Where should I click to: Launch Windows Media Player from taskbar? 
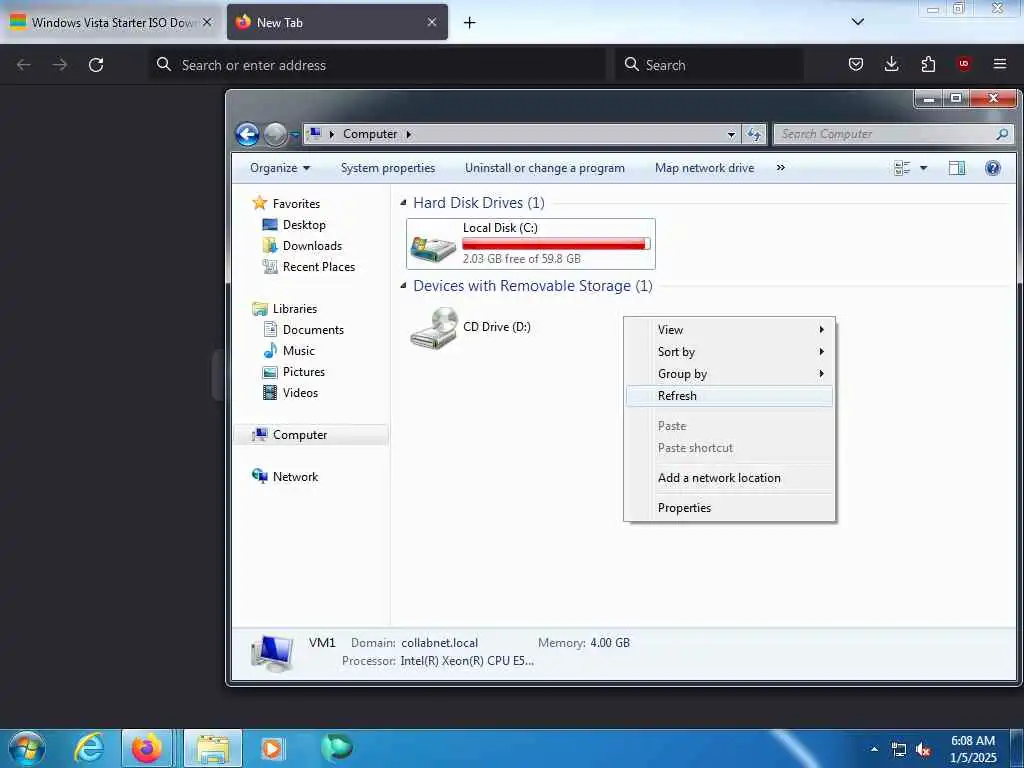click(x=272, y=748)
